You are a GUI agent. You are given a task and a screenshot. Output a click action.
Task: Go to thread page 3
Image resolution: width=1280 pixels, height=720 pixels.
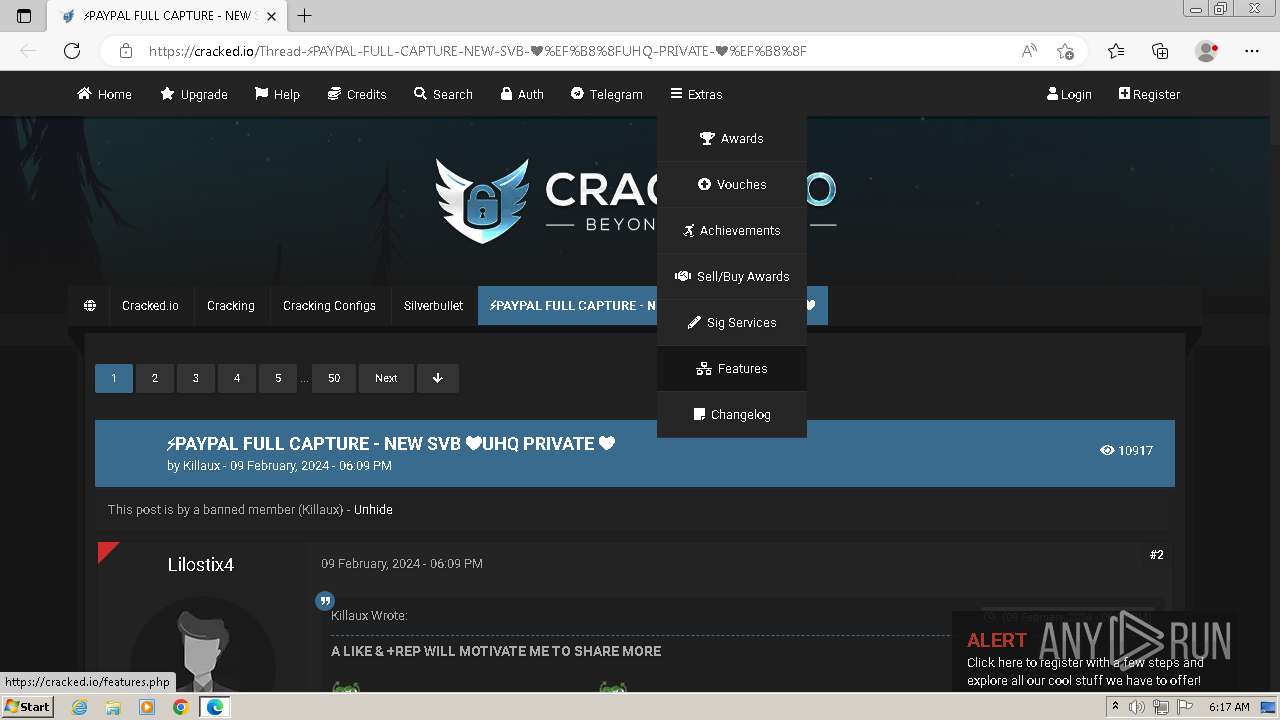point(196,378)
